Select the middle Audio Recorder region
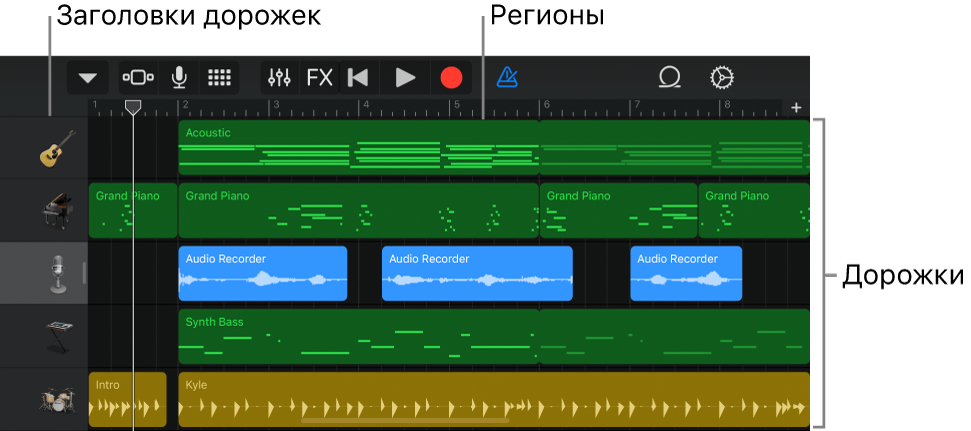 (477, 273)
